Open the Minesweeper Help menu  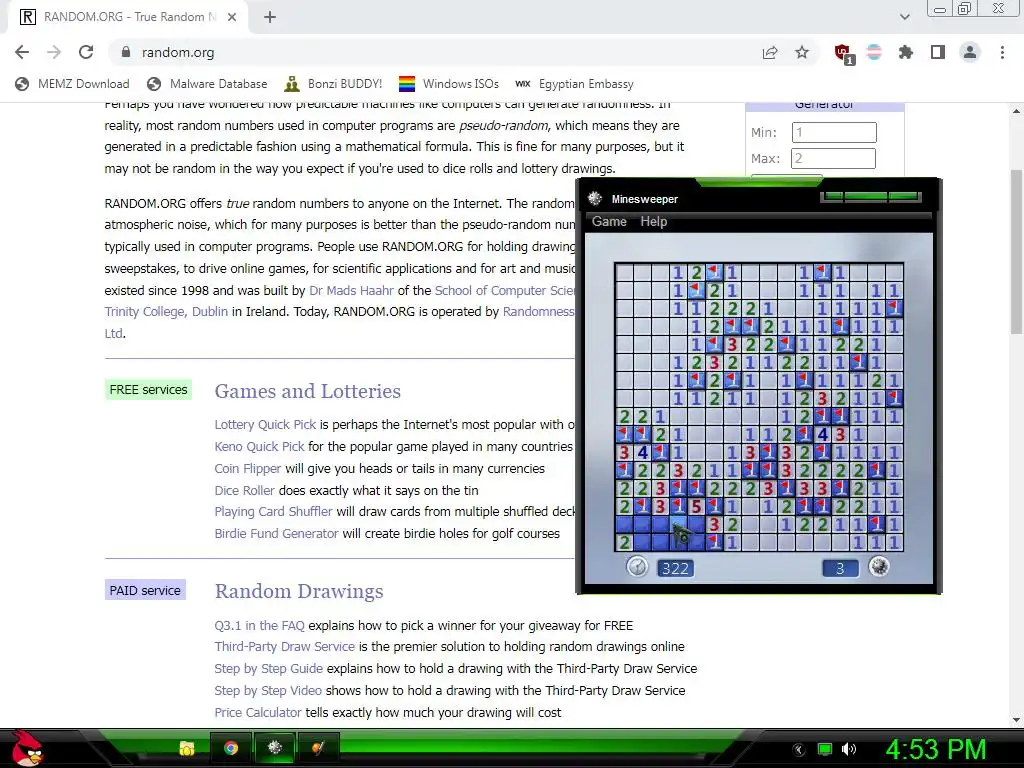point(653,221)
